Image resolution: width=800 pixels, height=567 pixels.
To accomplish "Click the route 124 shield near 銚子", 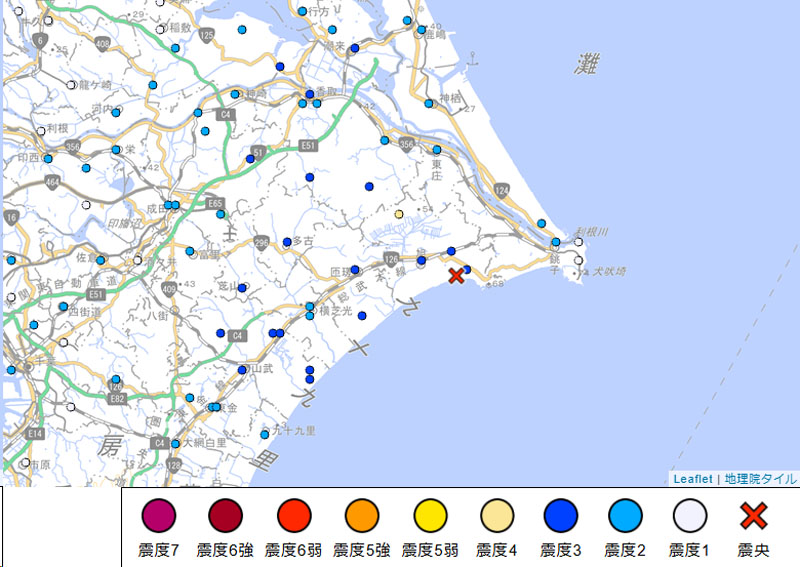I will [502, 191].
